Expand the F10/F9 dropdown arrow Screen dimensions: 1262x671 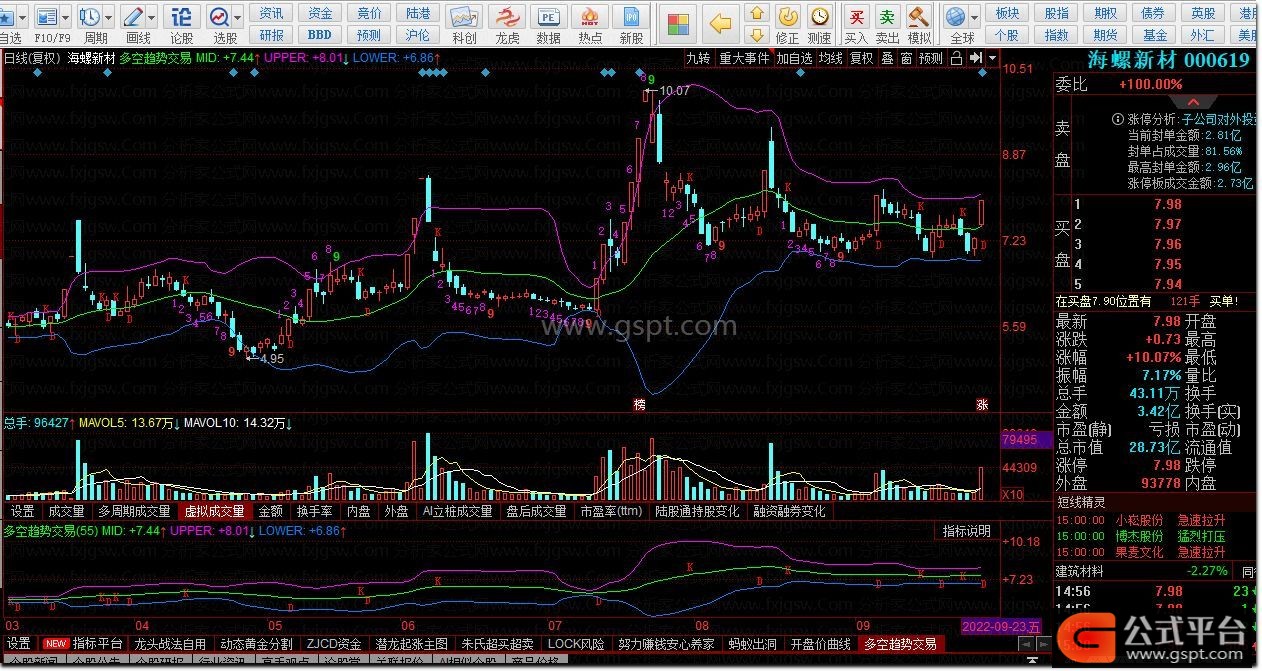coord(66,17)
